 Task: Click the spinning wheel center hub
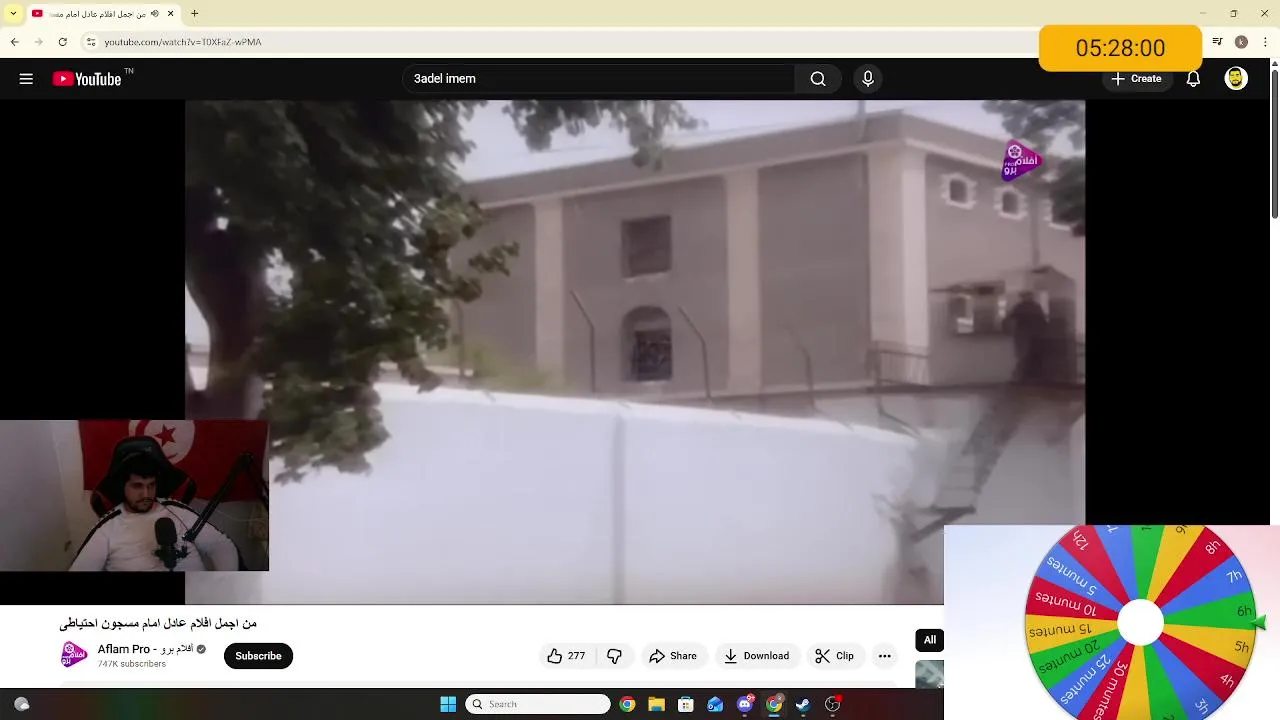click(x=1140, y=623)
